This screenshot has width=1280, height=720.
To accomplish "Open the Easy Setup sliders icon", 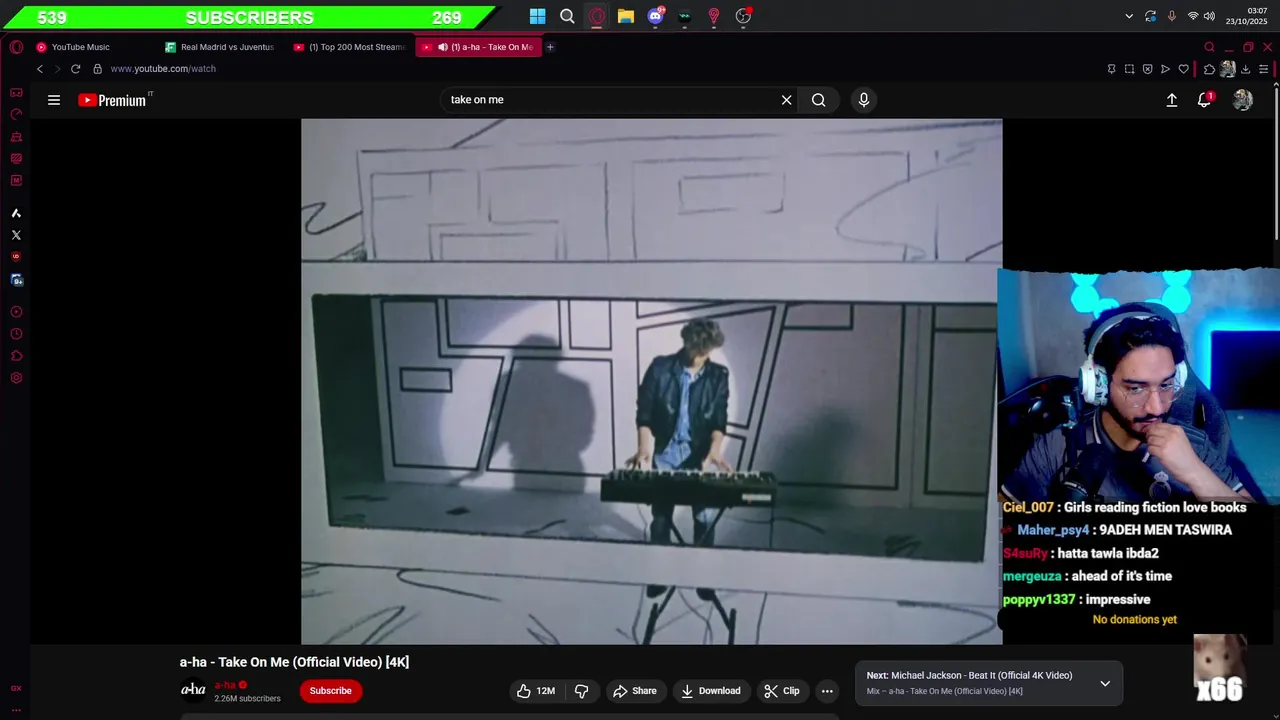I will [x=1264, y=69].
